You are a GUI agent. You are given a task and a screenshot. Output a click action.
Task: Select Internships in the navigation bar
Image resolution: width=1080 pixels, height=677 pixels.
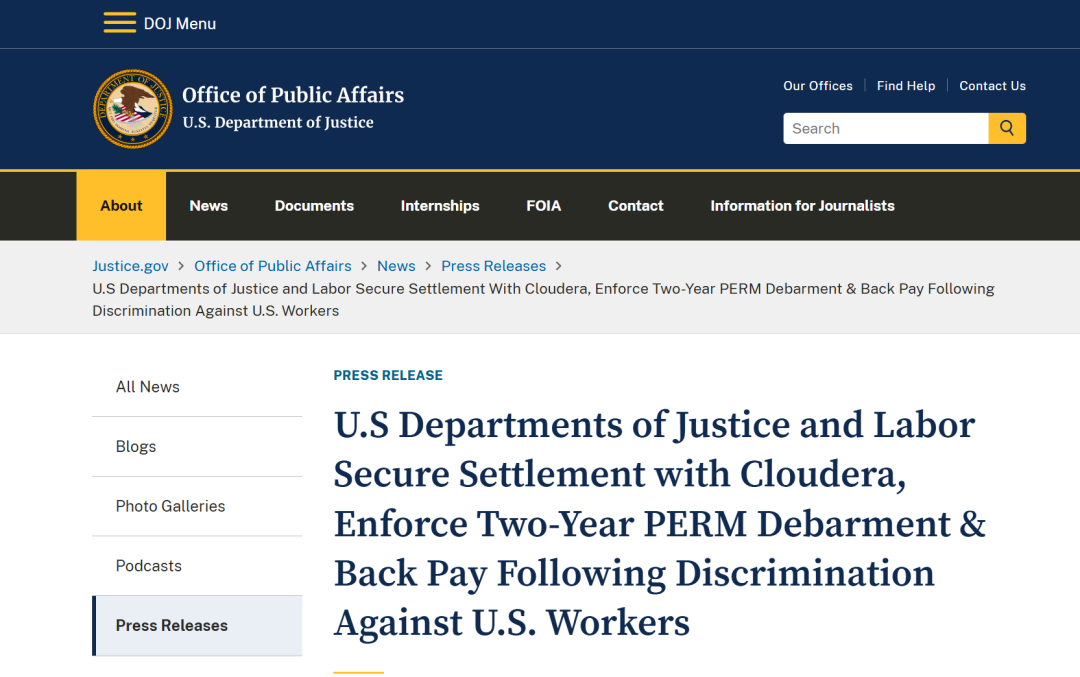click(440, 206)
